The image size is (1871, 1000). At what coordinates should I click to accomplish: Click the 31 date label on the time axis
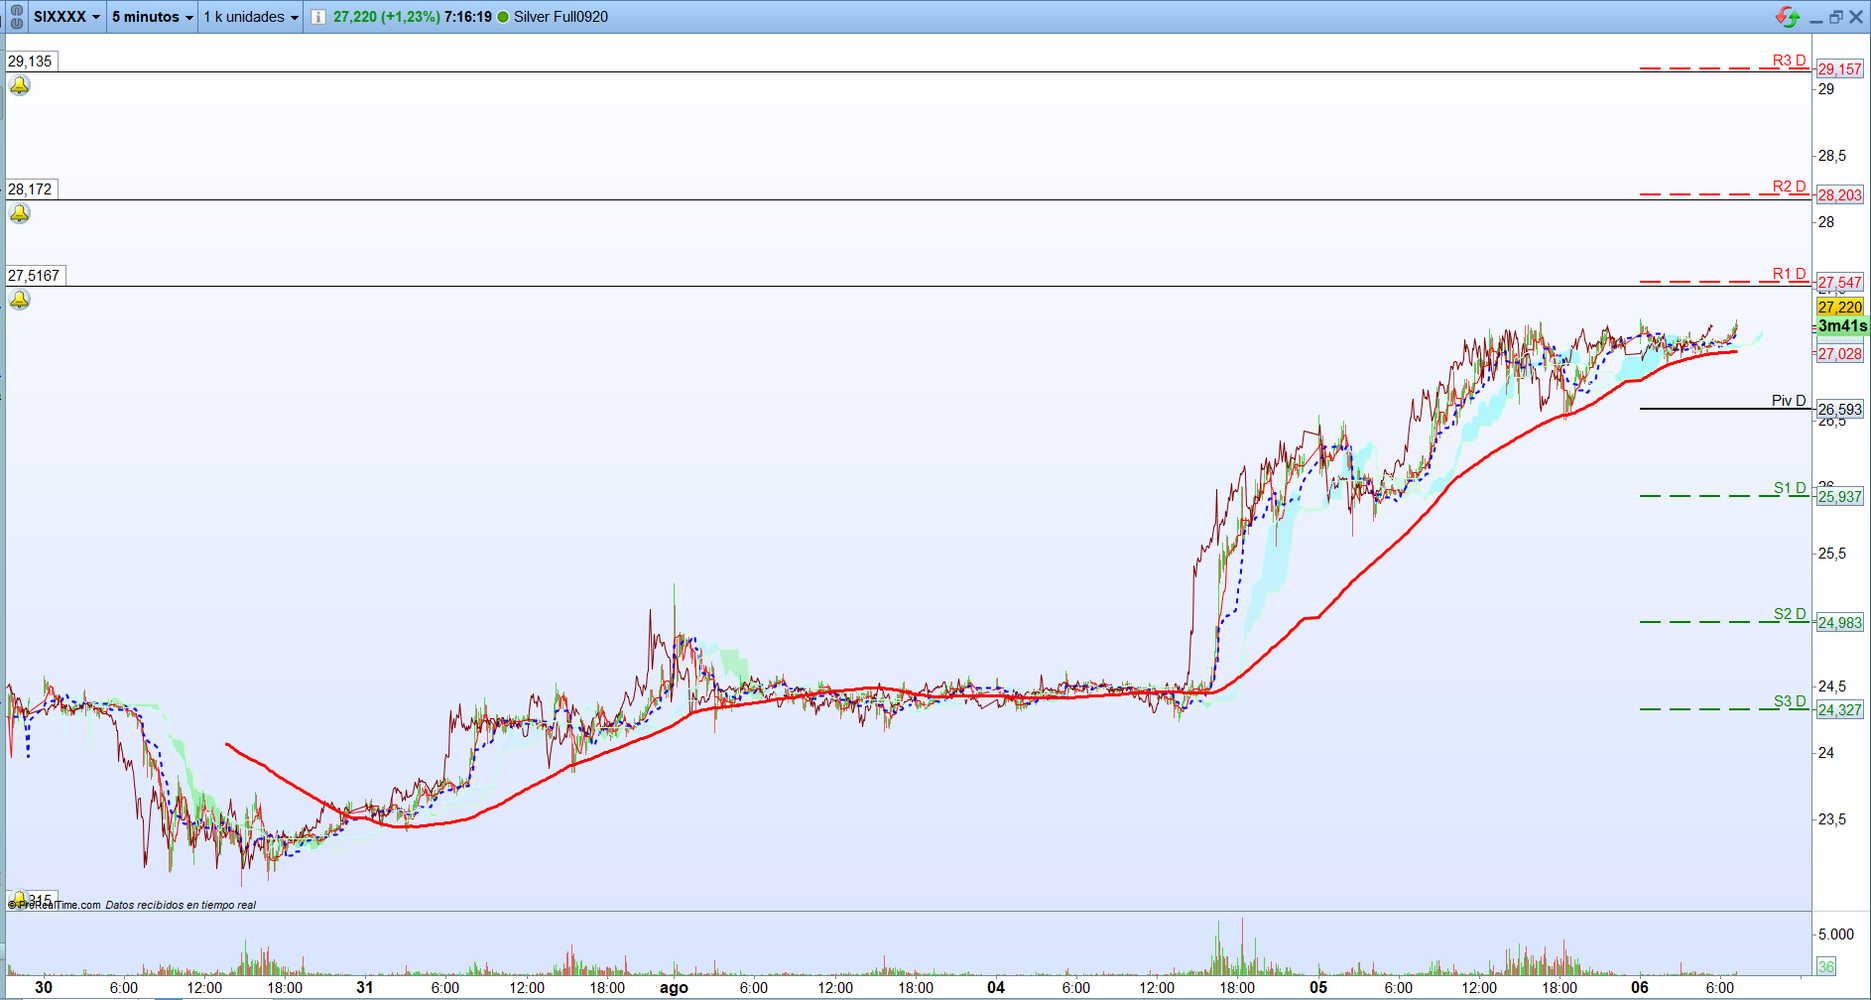point(365,987)
